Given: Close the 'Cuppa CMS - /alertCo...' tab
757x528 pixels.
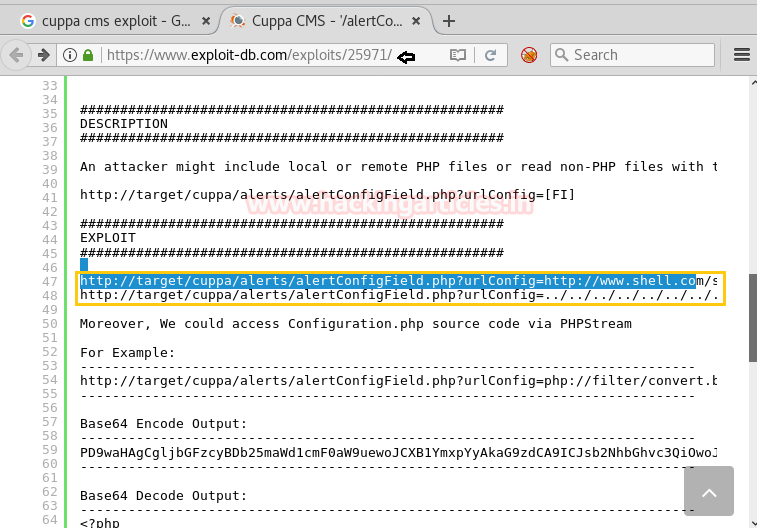Looking at the screenshot, I should tap(416, 21).
